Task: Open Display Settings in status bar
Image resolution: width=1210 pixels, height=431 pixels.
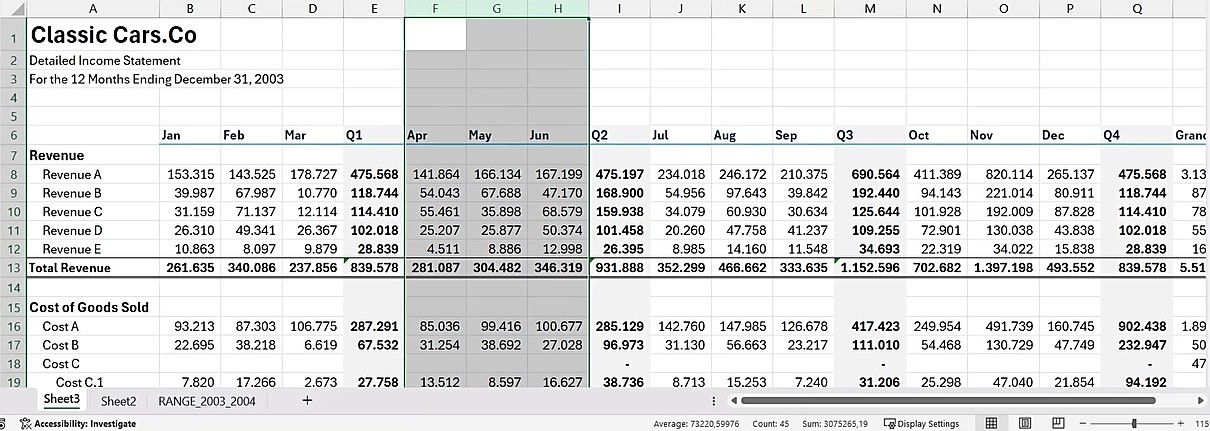Action: [921, 423]
